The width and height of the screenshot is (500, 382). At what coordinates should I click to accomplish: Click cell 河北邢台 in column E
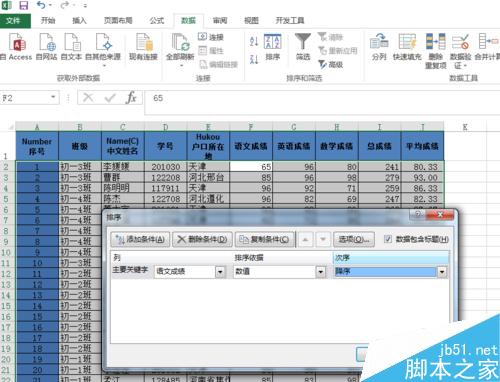tap(208, 177)
